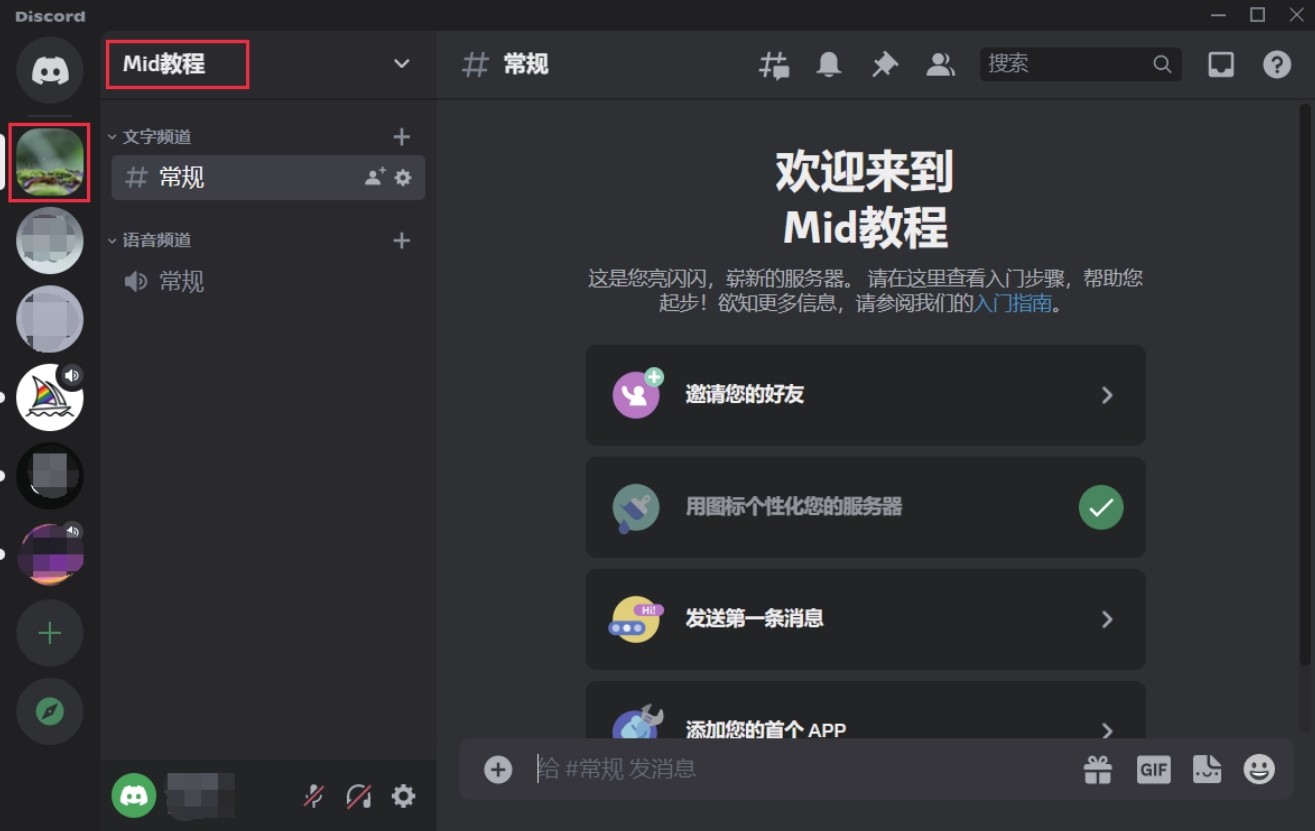Add a server with plus button
The width and height of the screenshot is (1315, 831).
click(49, 633)
